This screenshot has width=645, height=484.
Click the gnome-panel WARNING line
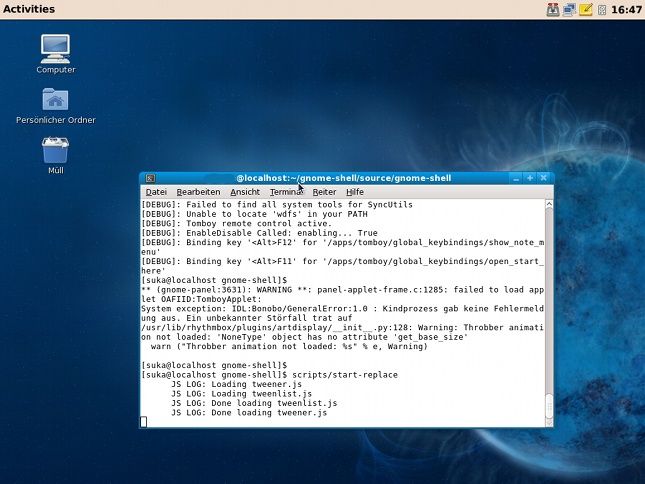pos(342,290)
